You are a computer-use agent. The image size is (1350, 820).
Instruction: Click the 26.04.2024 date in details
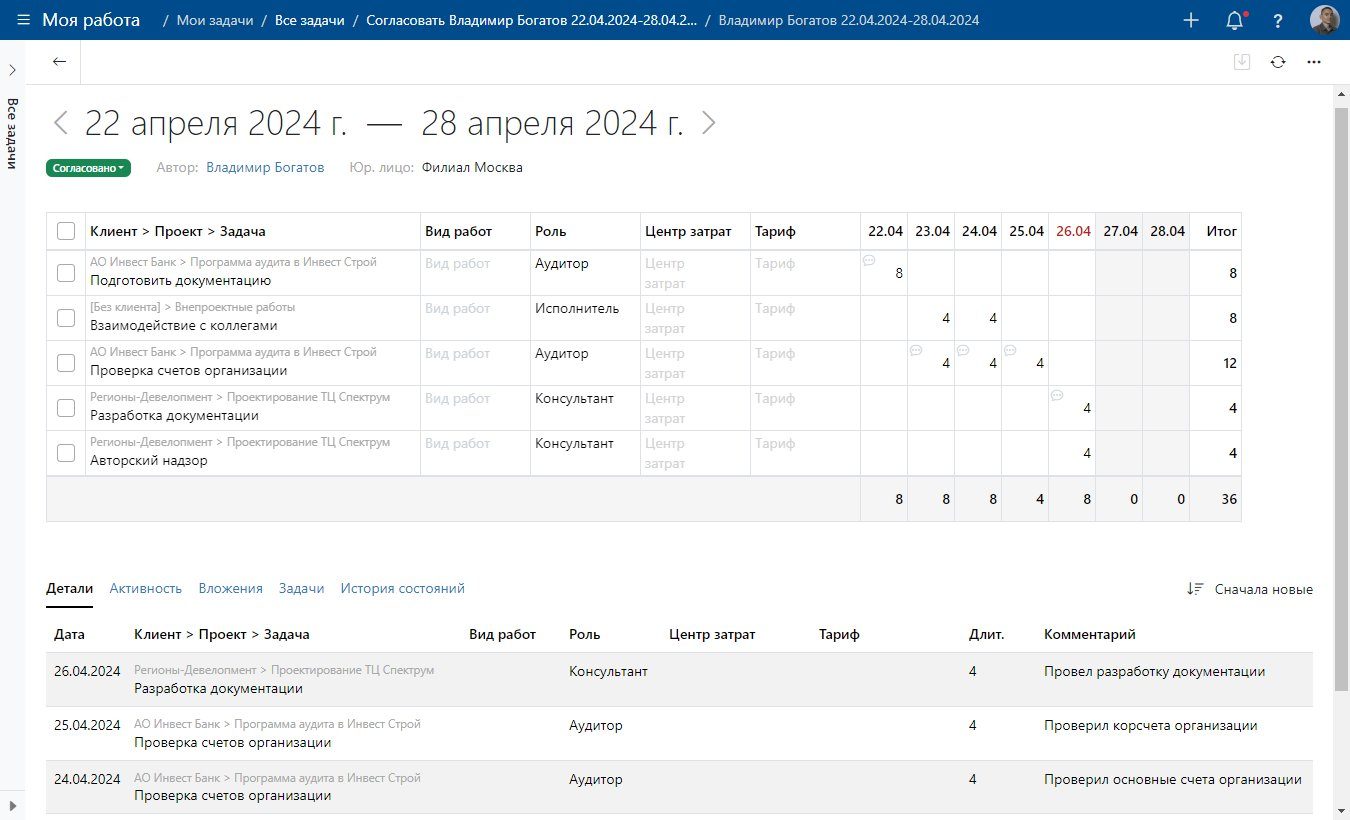pyautogui.click(x=87, y=671)
